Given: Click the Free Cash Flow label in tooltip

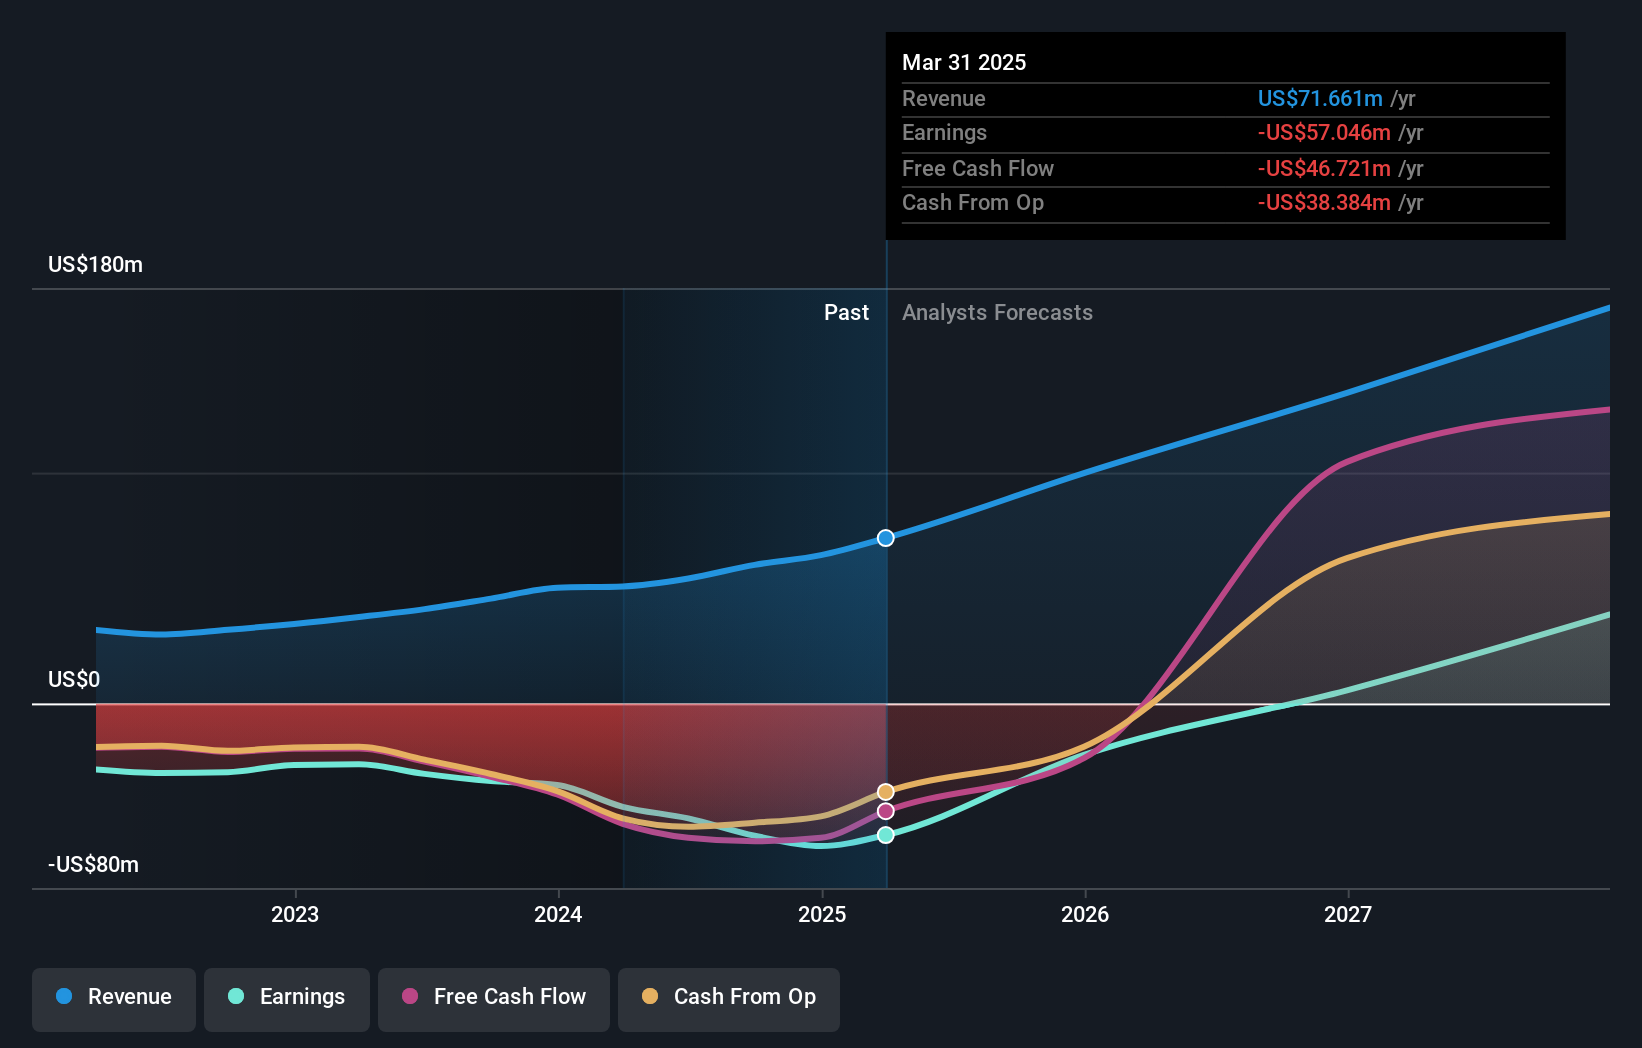Looking at the screenshot, I should coord(978,168).
